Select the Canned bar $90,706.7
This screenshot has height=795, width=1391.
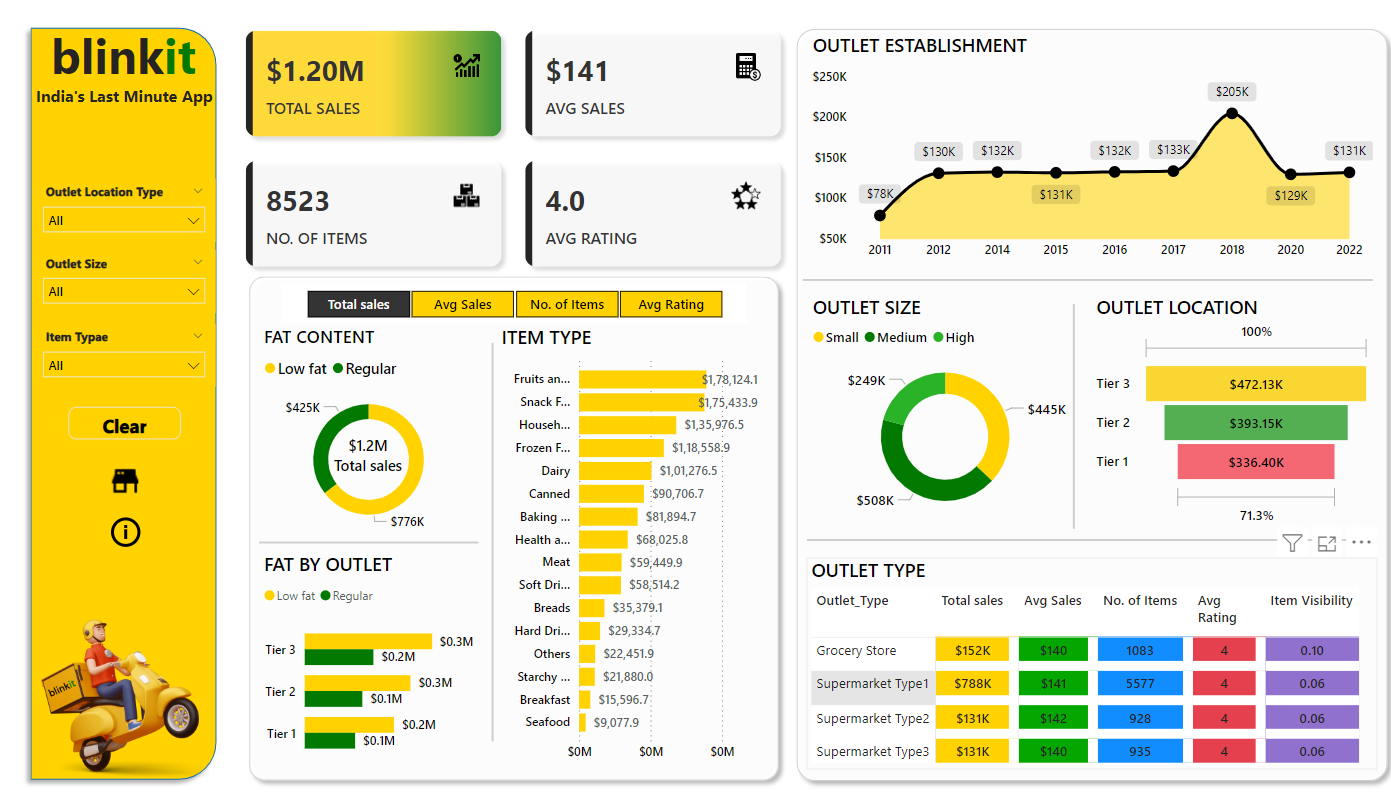click(x=611, y=494)
